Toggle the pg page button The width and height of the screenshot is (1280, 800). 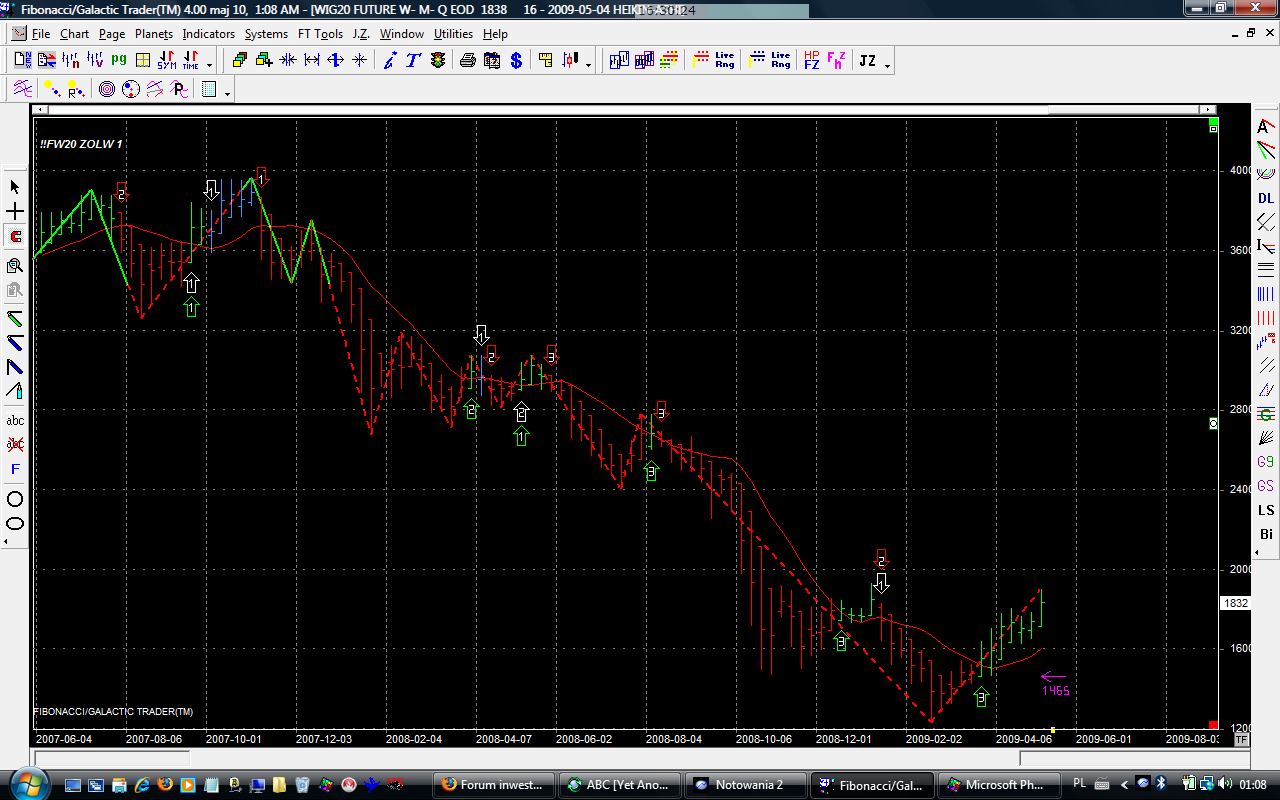119,60
